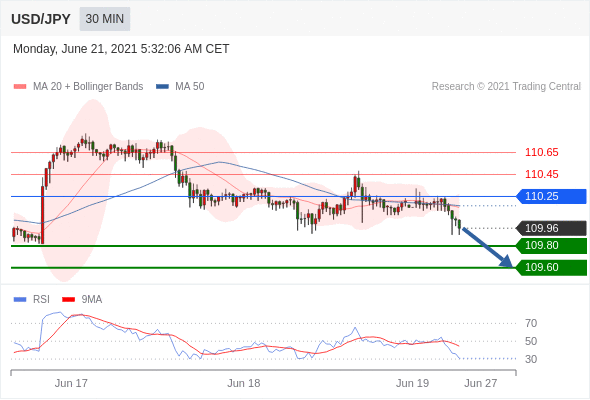Toggle the 9MA legend label
This screenshot has height=400, width=590.
pos(92,300)
